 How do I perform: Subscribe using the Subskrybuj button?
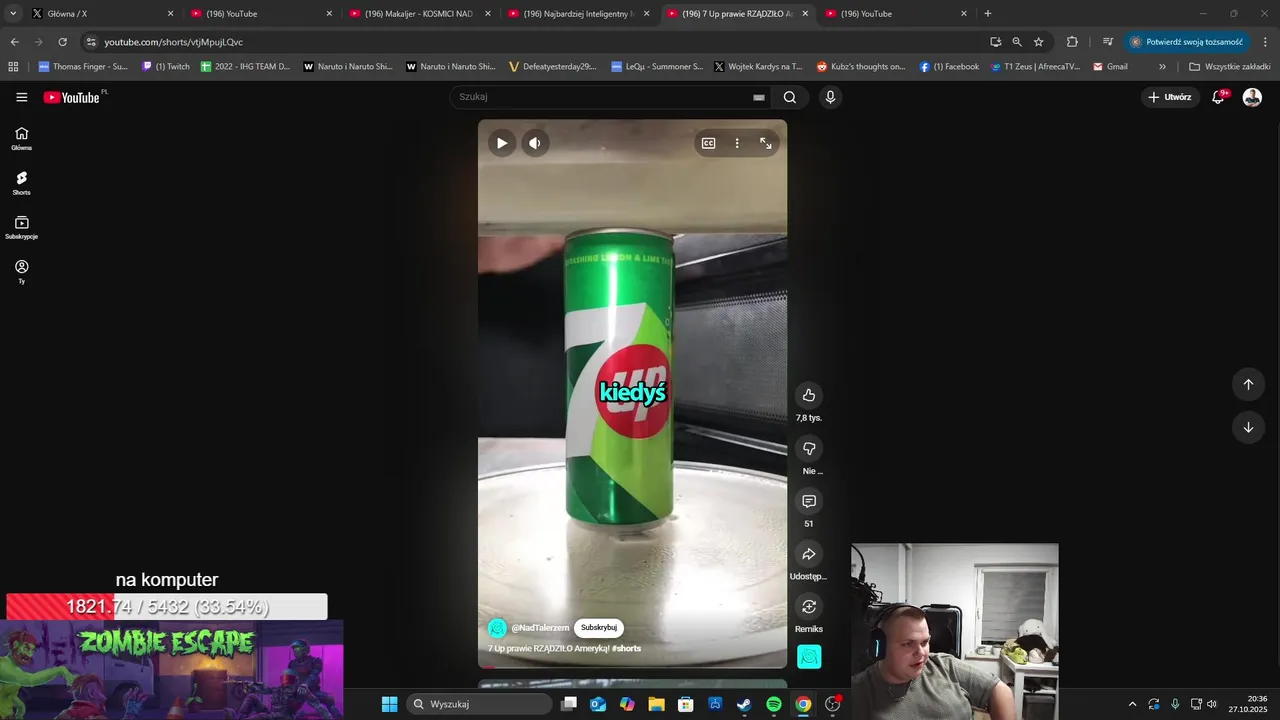[599, 628]
